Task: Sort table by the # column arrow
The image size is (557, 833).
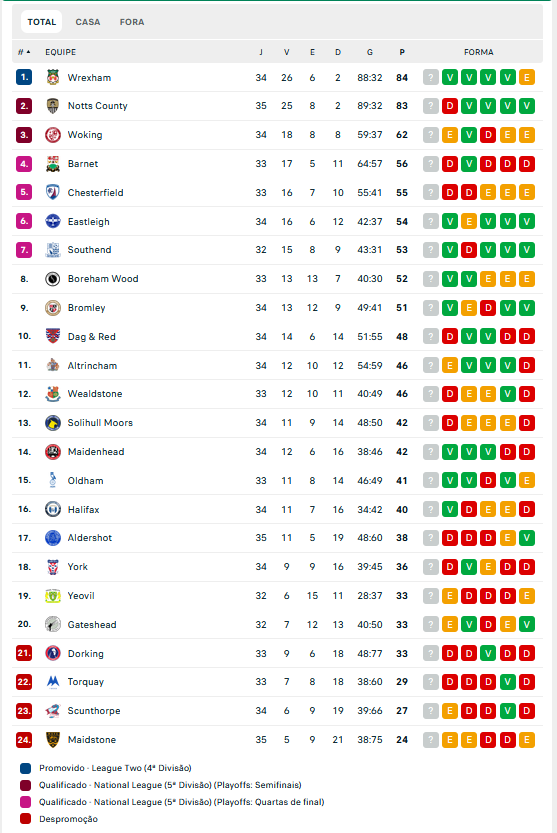Action: 24,52
